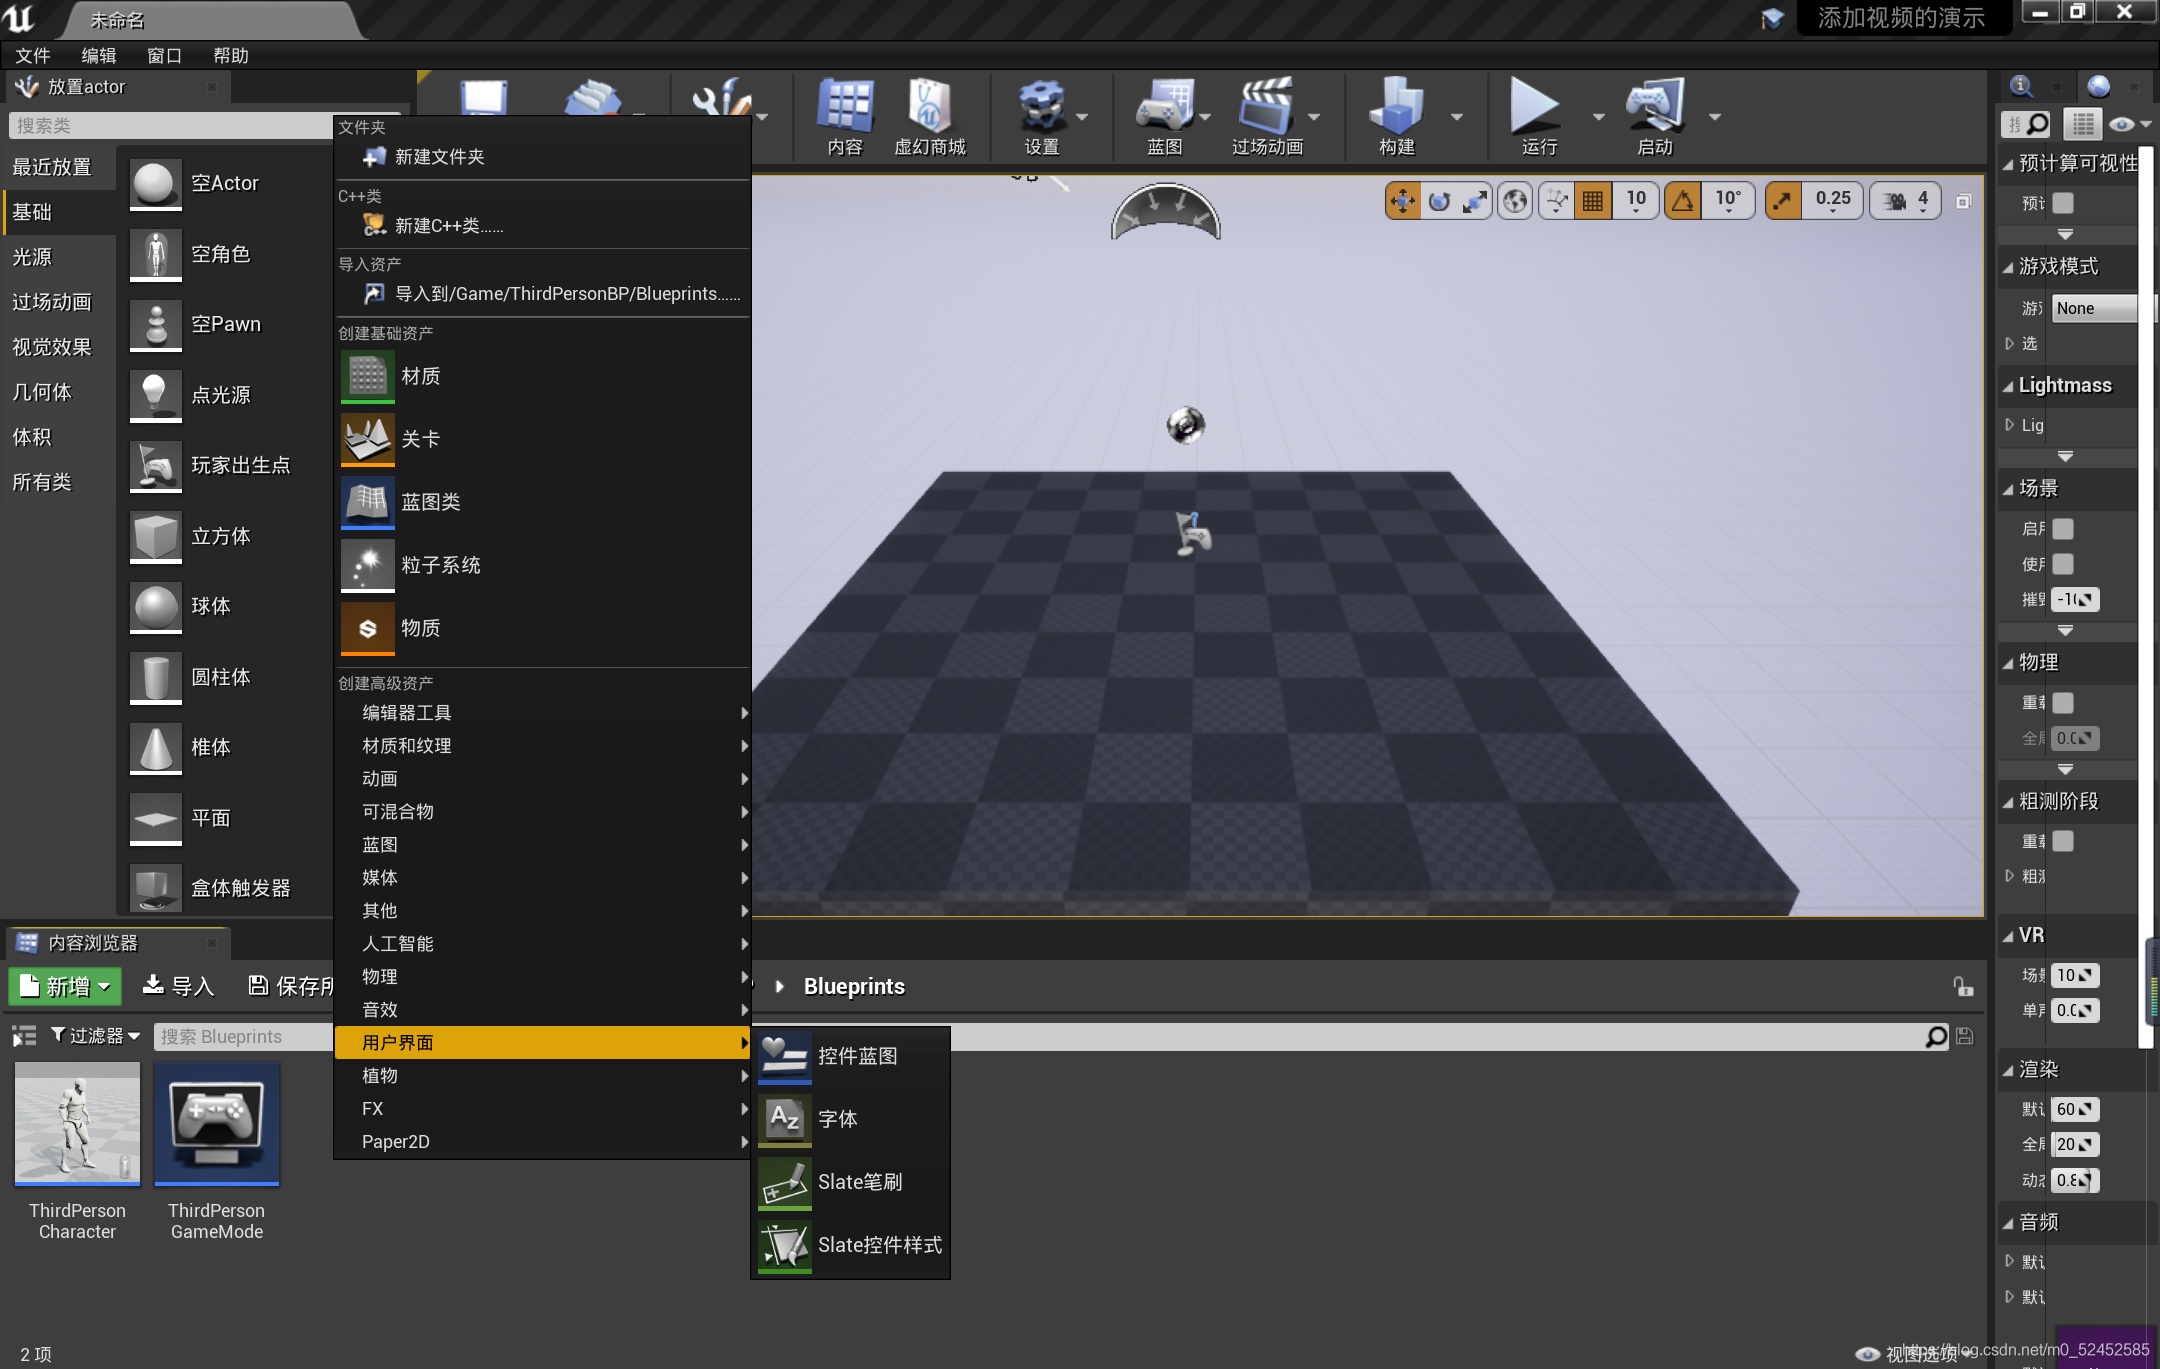This screenshot has width=2160, height=1369.
Task: Click the import to /Game/ThirdPersonBP/Blueprints entry
Action: pyautogui.click(x=543, y=294)
